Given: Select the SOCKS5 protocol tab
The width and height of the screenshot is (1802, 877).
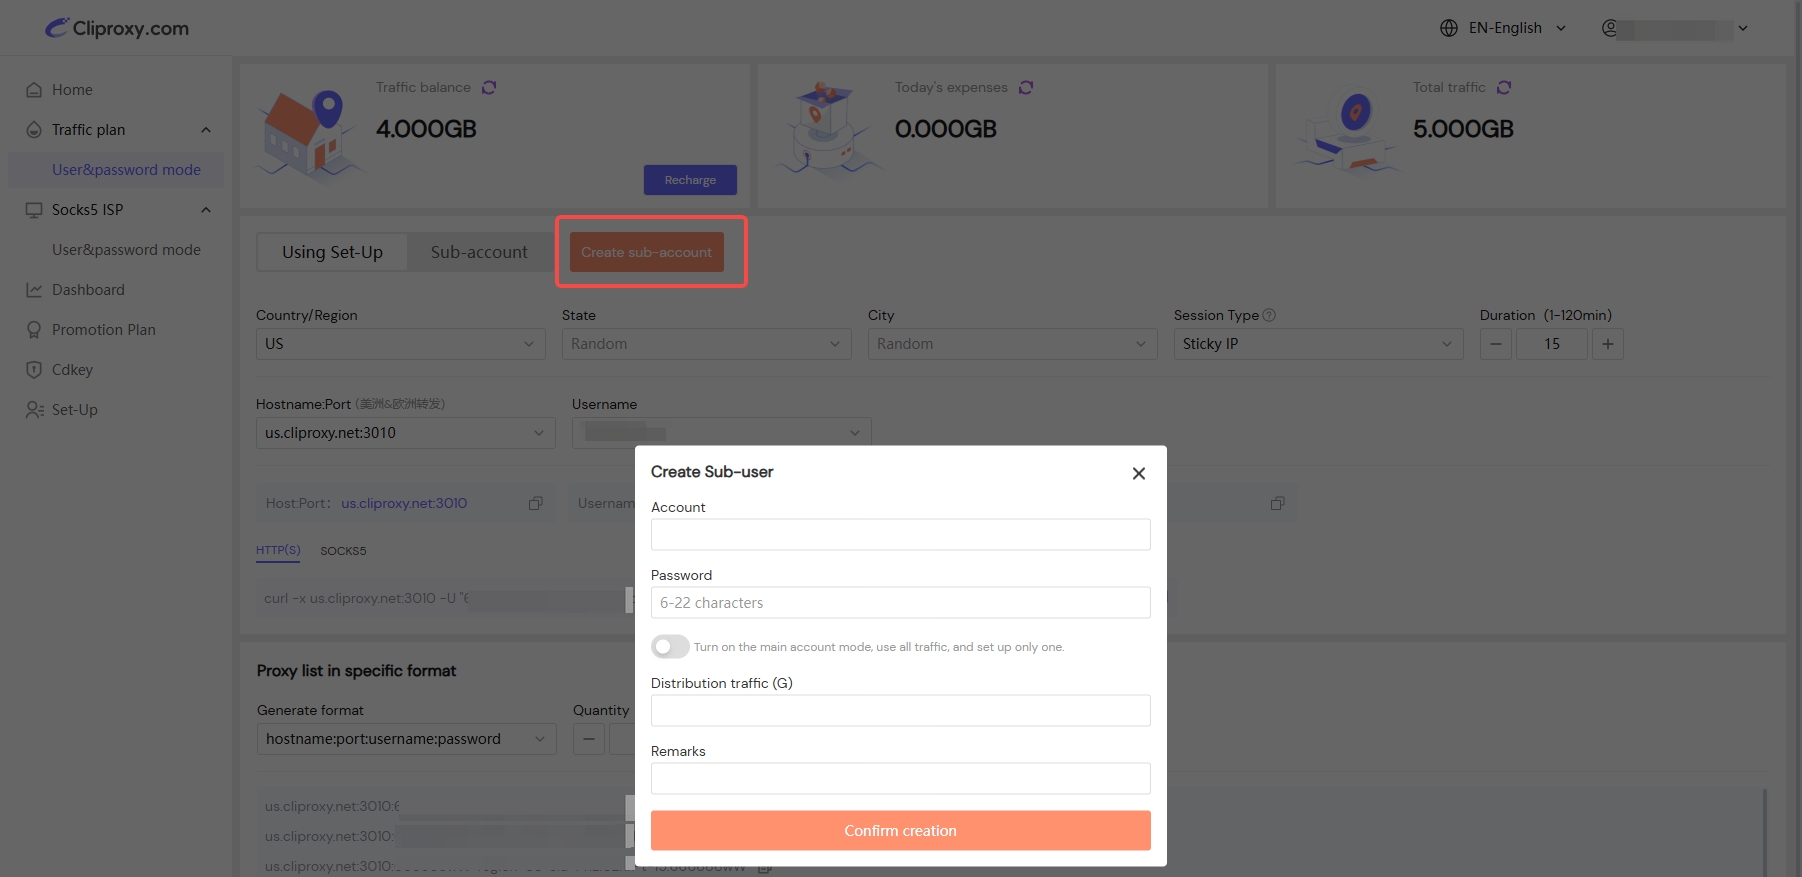Looking at the screenshot, I should 343,551.
